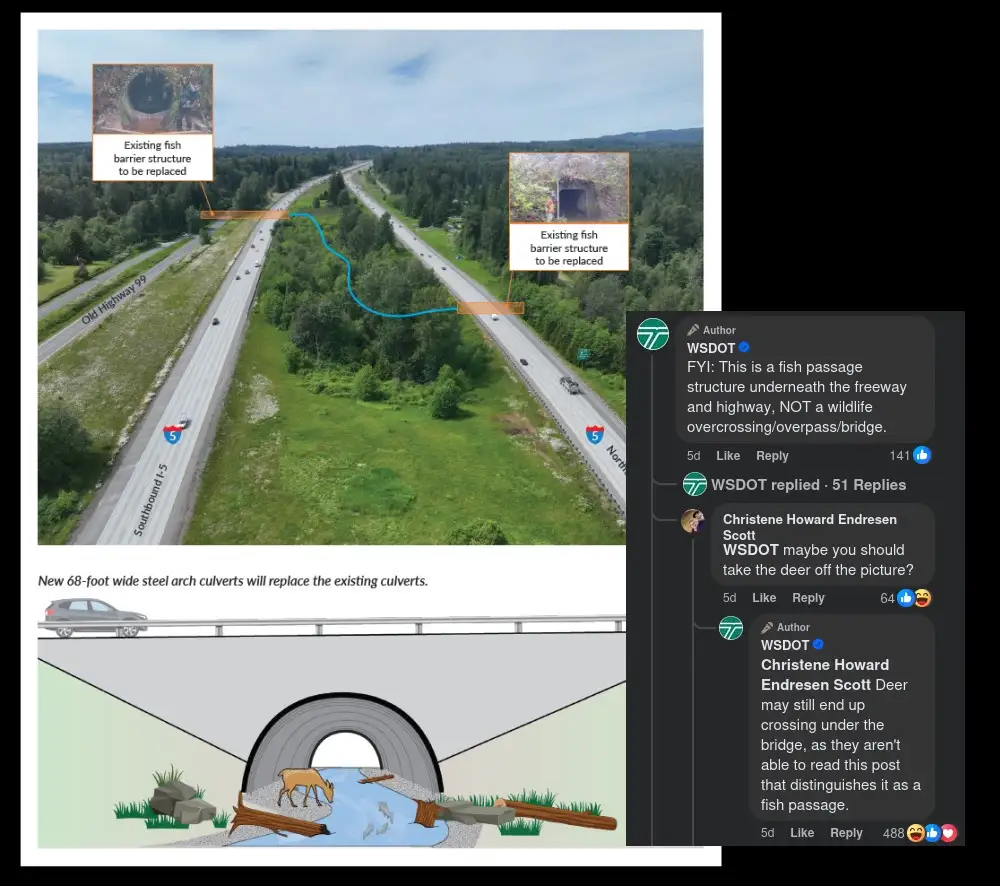Like Christene's deer comment
Screen dimensions: 1000x886
tap(763, 598)
